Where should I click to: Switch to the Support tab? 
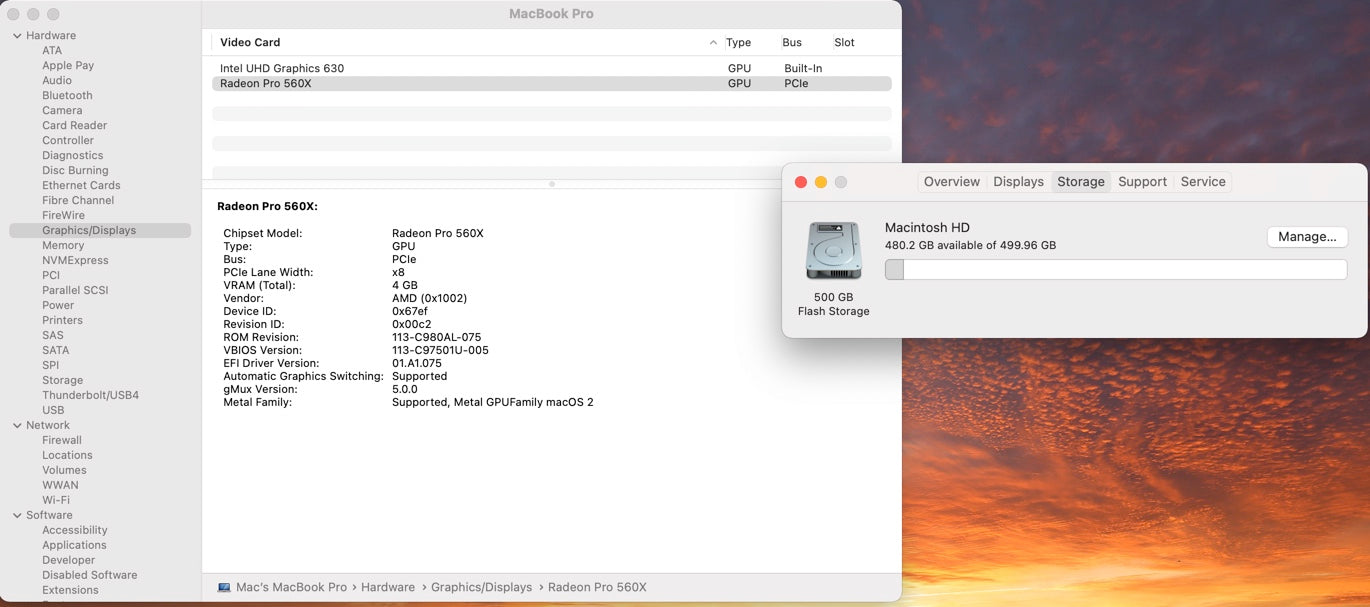tap(1142, 182)
